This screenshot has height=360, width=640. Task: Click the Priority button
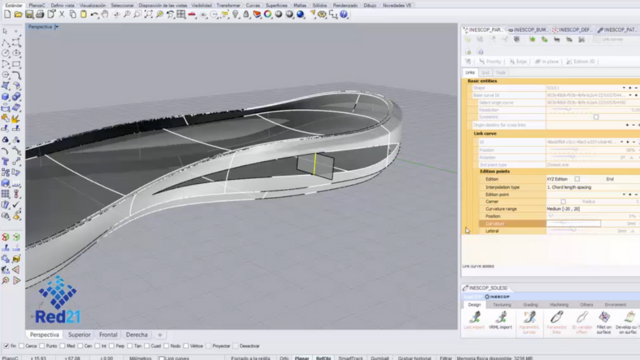point(490,62)
